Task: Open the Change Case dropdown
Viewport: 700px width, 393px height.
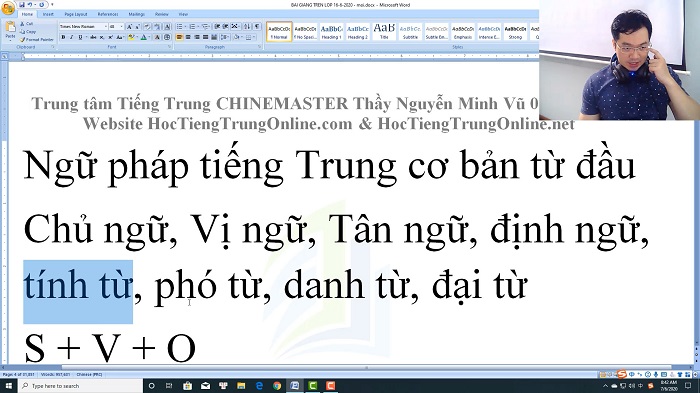Action: pos(120,37)
